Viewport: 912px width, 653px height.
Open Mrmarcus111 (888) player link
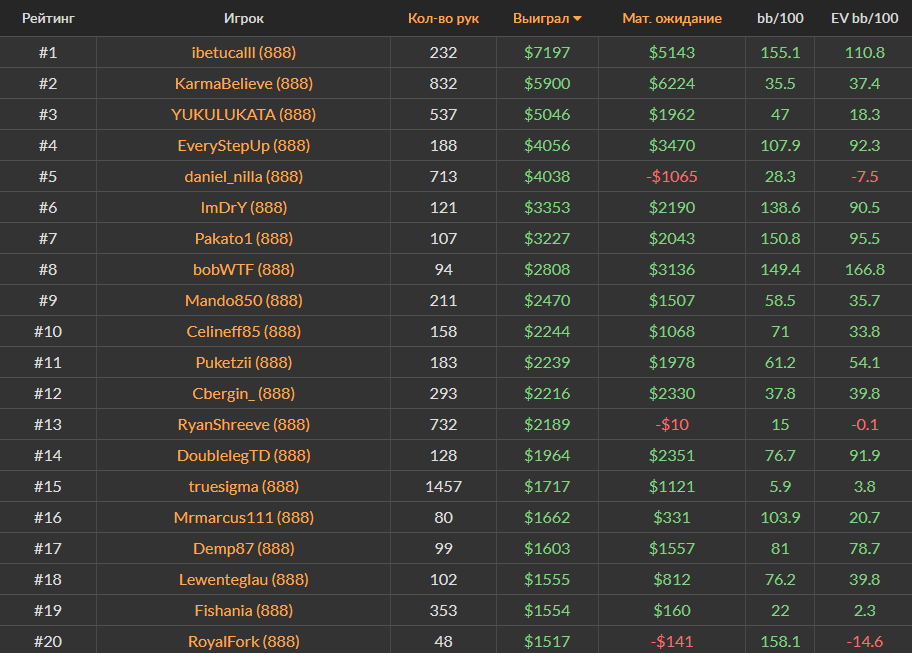point(243,517)
